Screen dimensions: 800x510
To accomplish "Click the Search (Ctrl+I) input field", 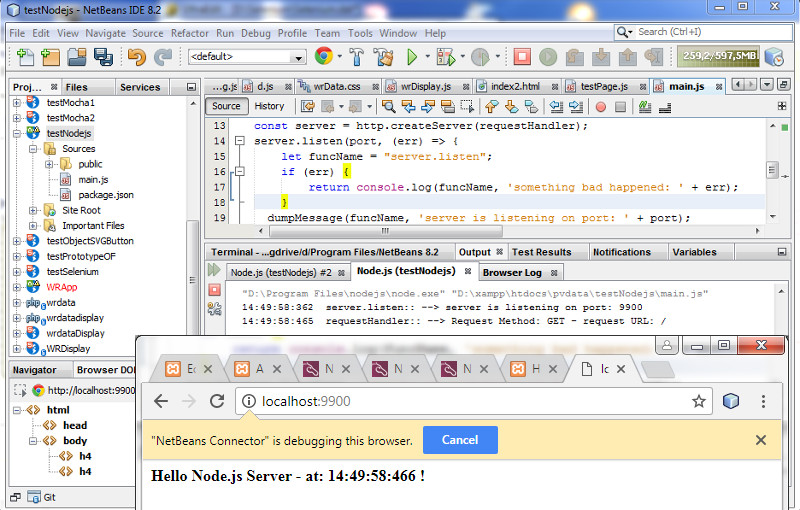I will [704, 32].
